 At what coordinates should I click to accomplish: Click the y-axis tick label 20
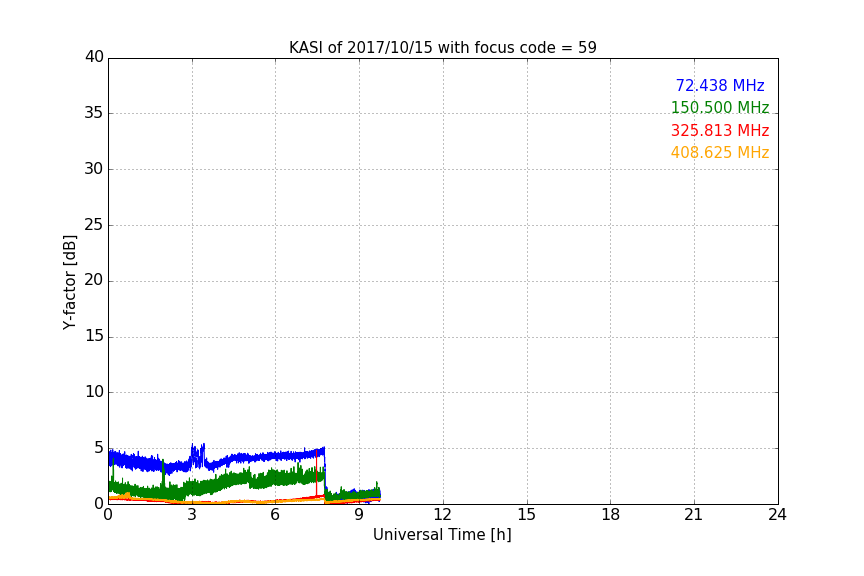94,280
